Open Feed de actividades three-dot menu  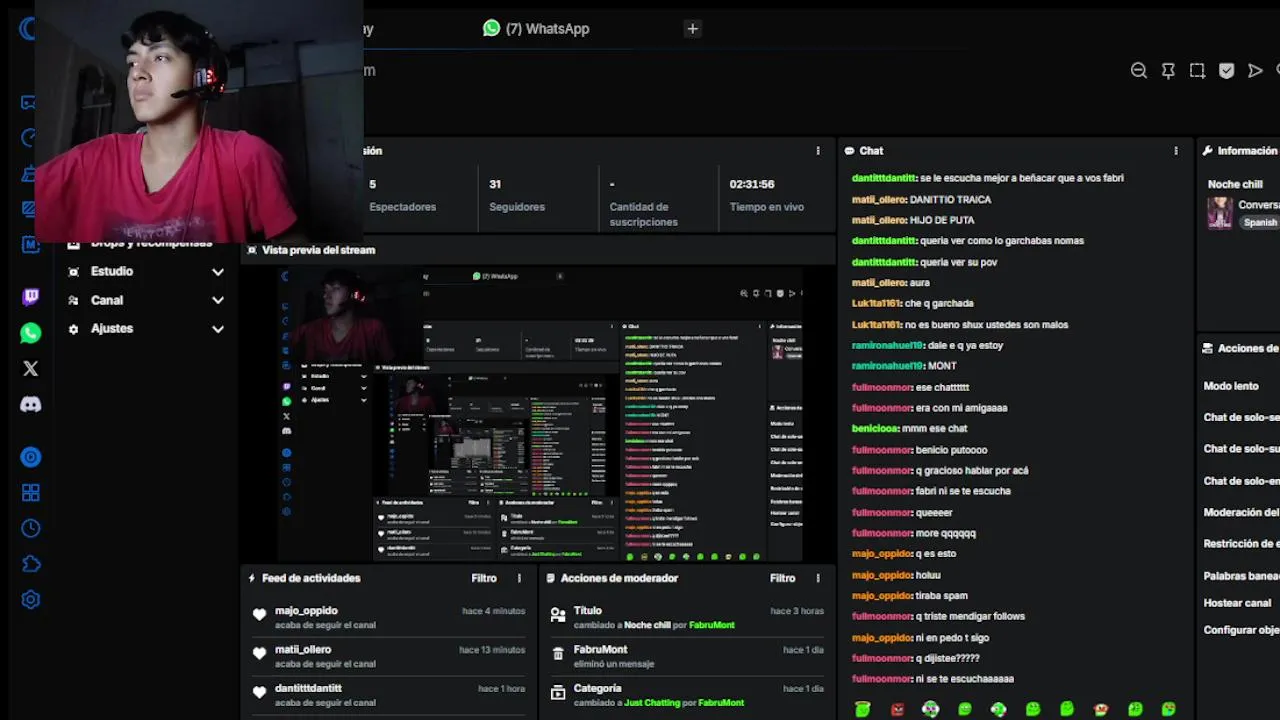[x=519, y=578]
